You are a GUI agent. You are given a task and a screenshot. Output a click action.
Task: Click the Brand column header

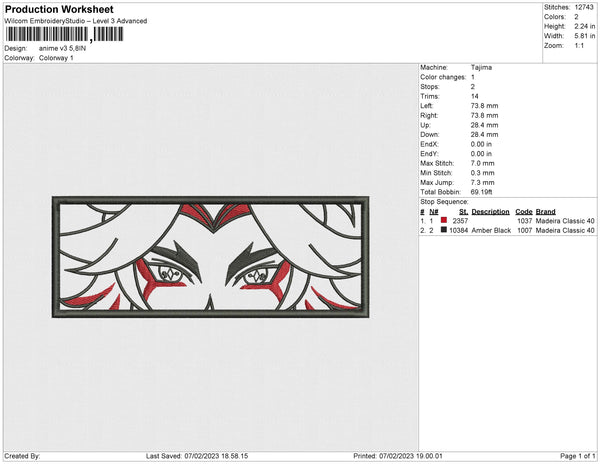tap(545, 212)
